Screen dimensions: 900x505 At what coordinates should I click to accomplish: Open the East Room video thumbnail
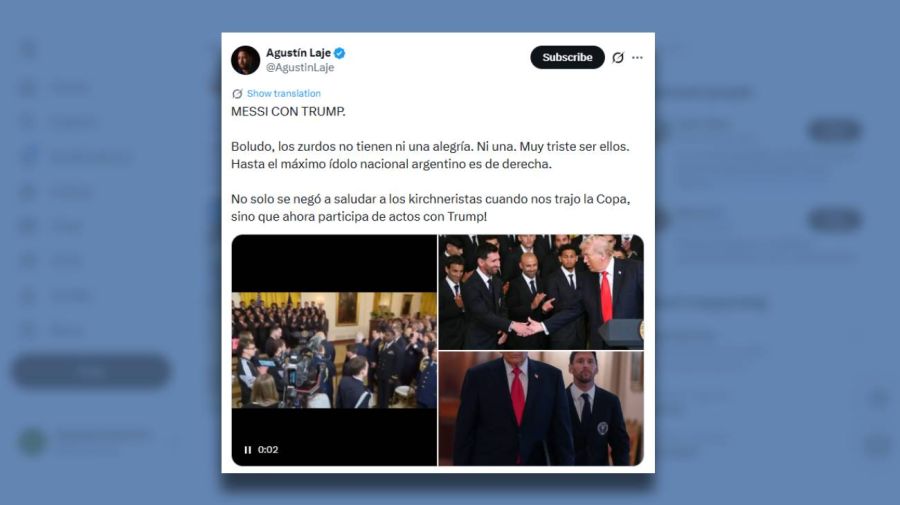(x=334, y=350)
